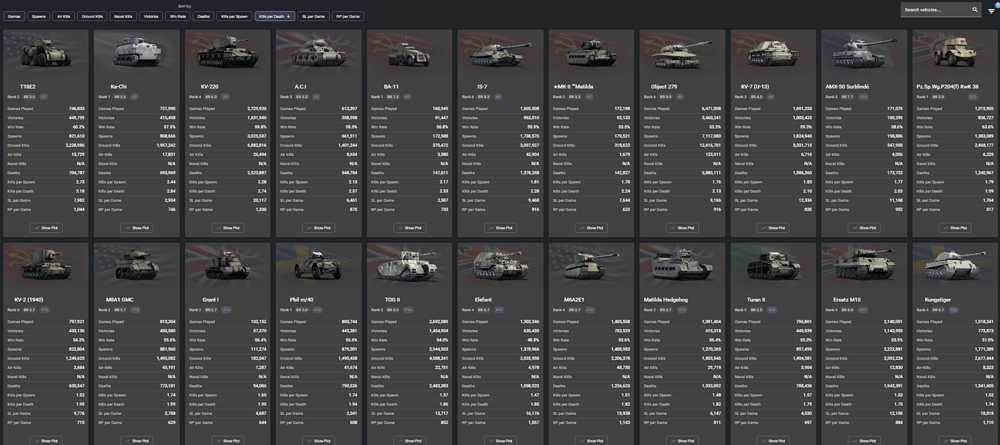Screen dimensions: 1000x445
Task: Sort by RP per Game
Action: [x=349, y=17]
